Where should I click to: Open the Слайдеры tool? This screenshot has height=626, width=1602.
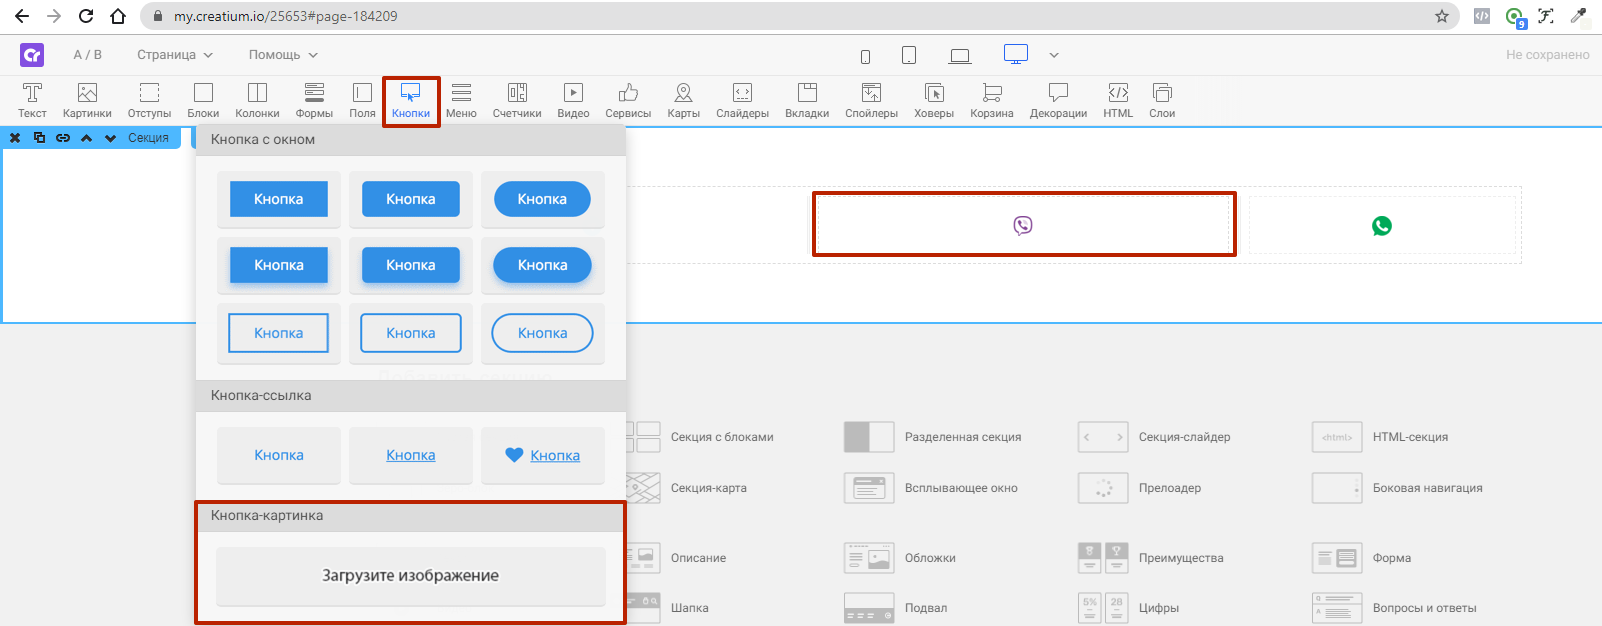[x=742, y=101]
